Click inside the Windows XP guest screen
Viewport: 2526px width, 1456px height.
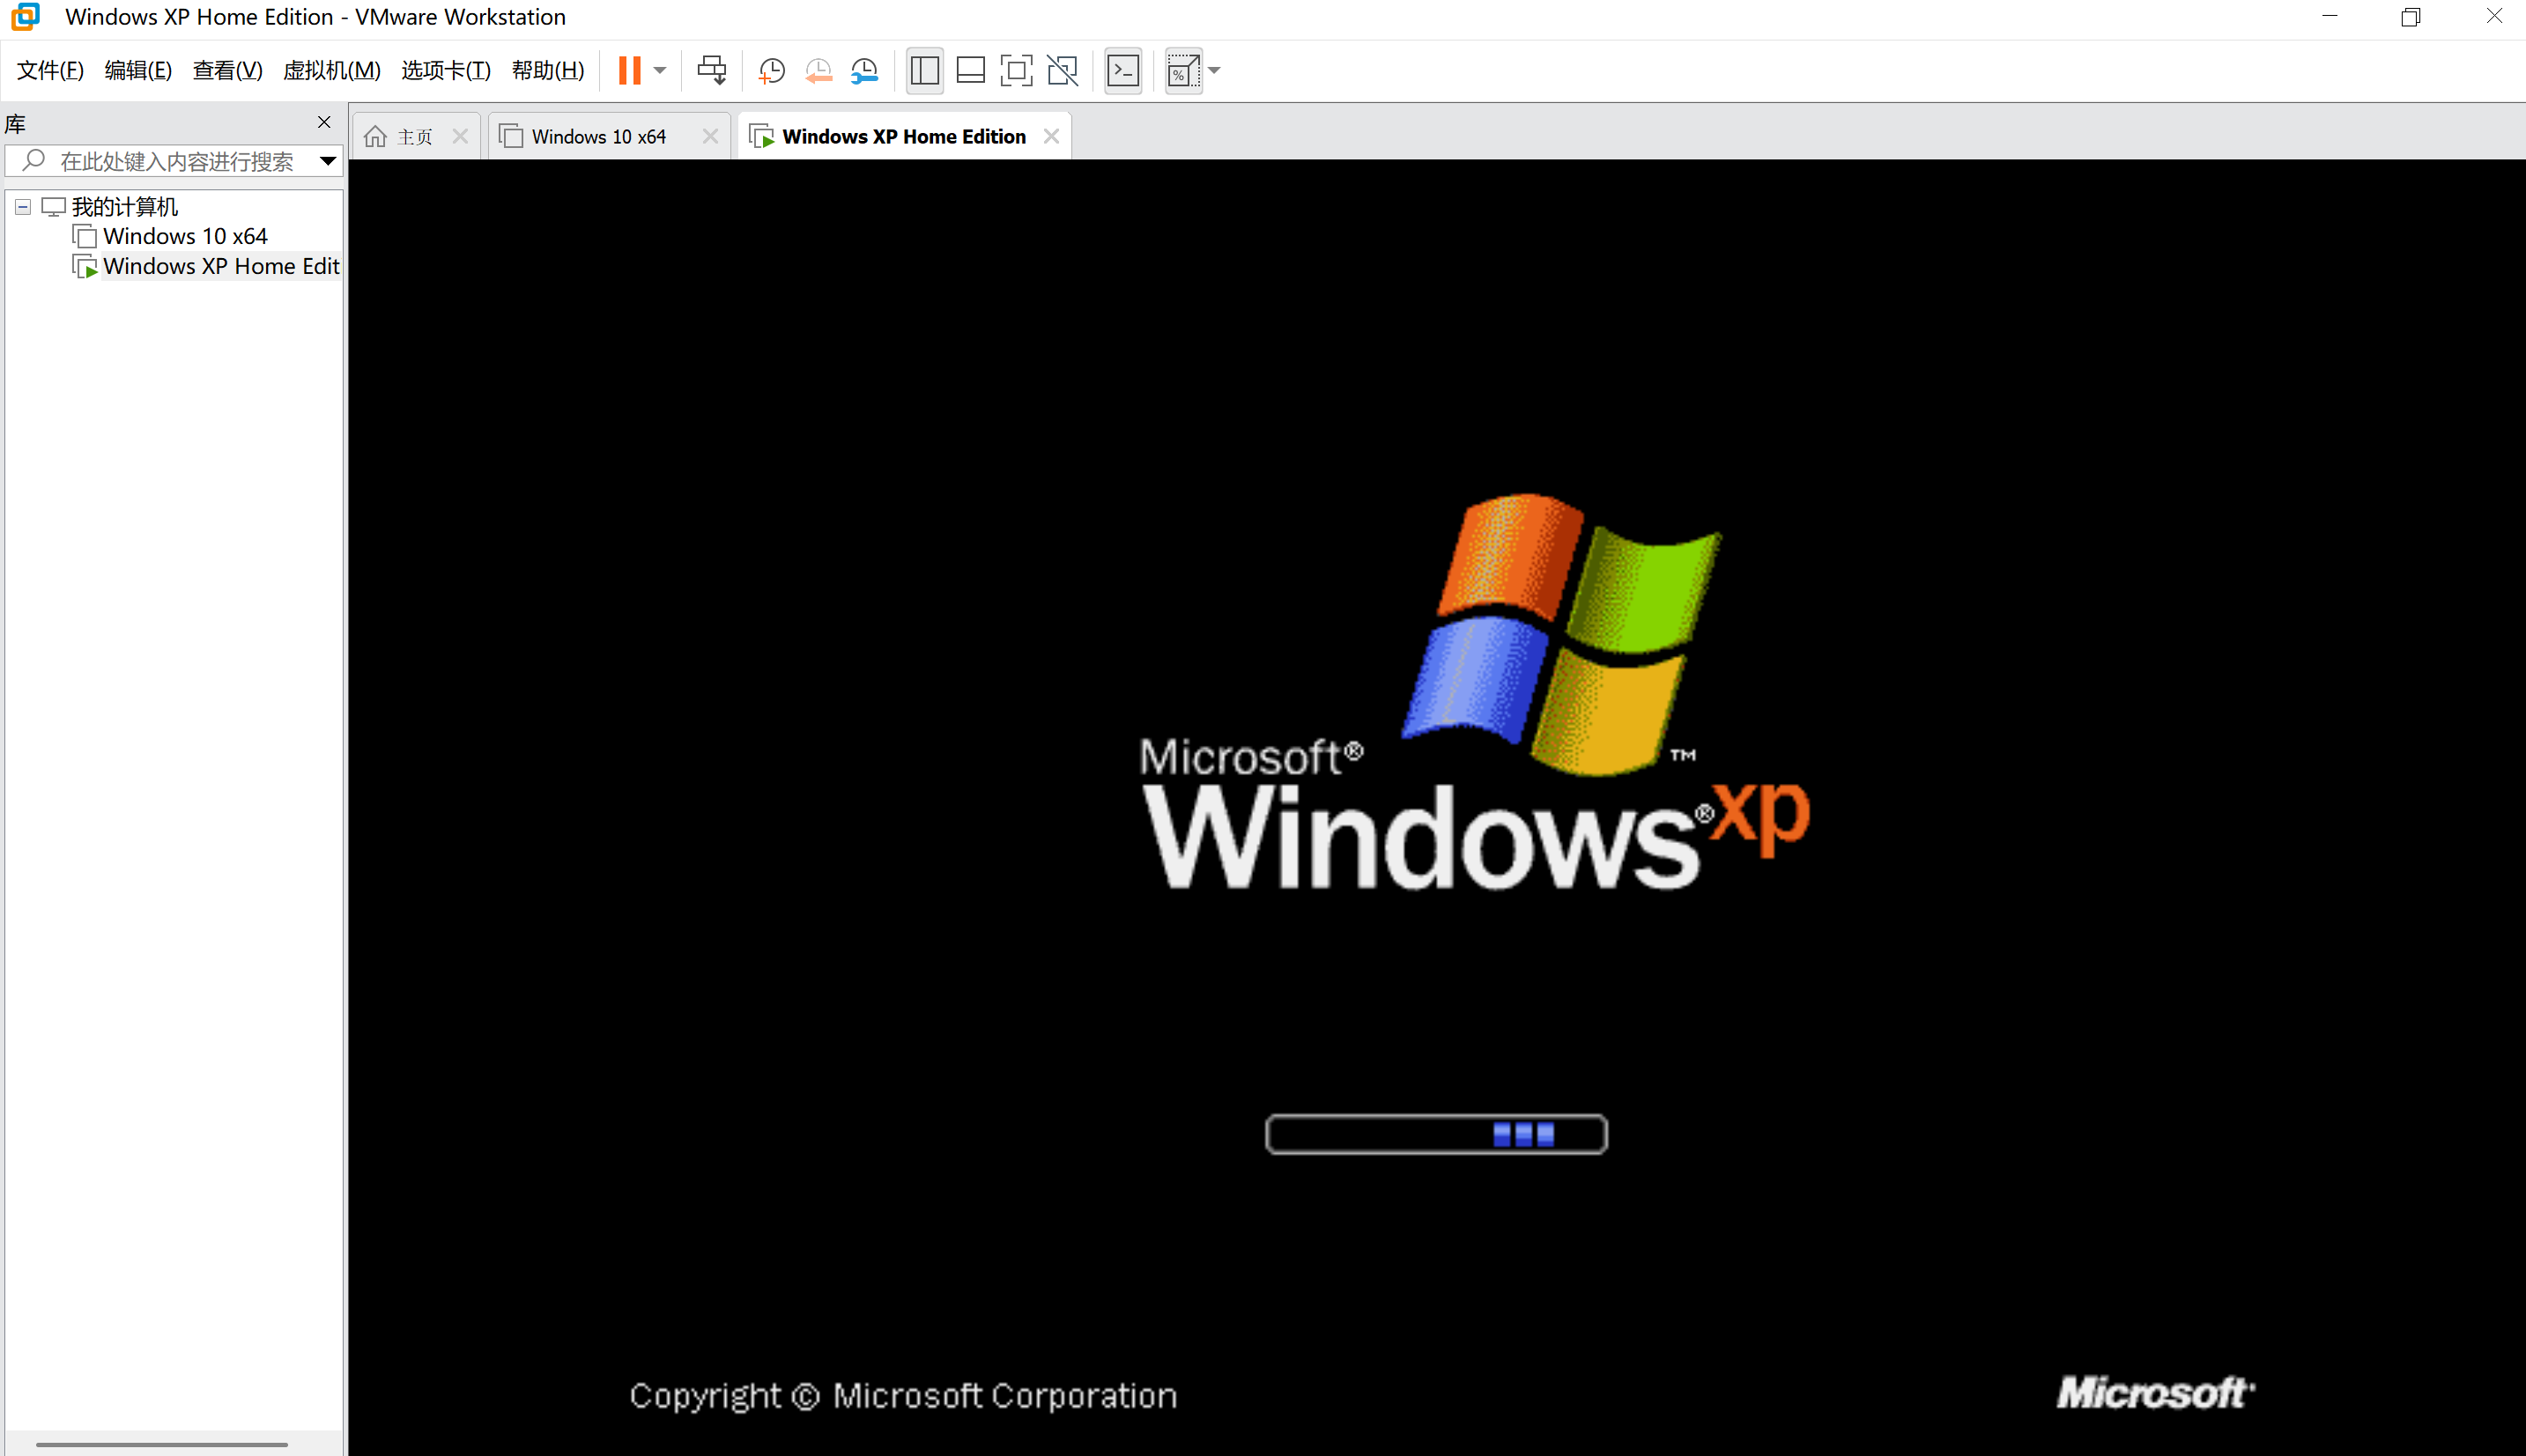(1437, 807)
